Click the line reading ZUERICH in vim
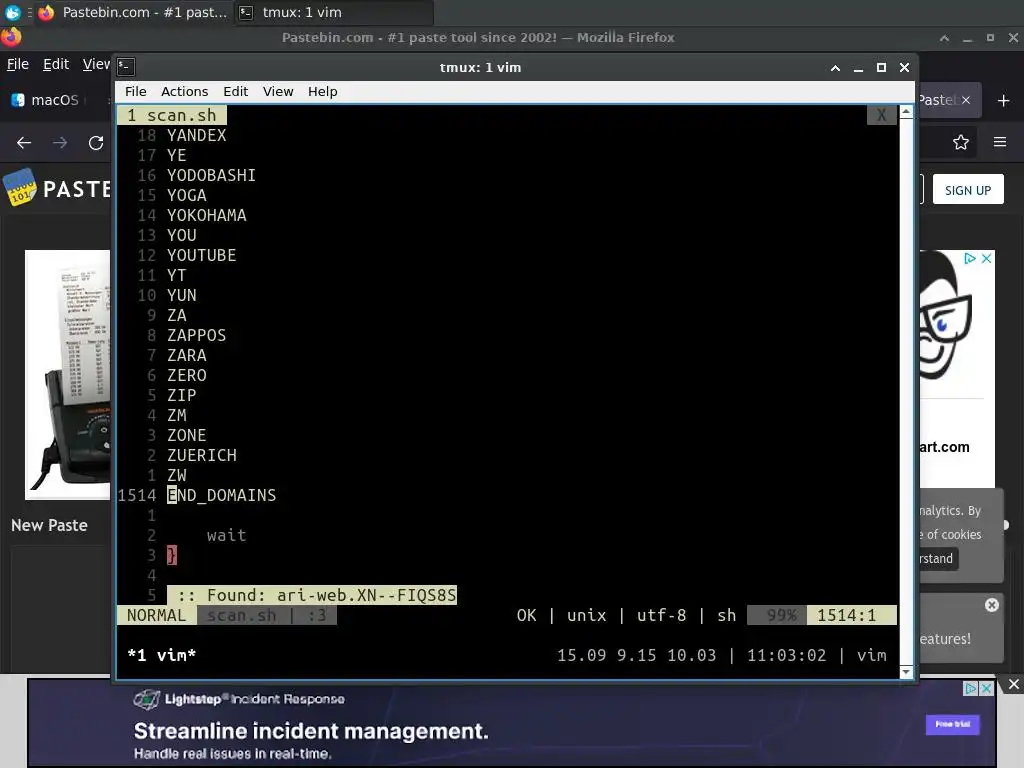Viewport: 1024px width, 768px height. coord(201,455)
